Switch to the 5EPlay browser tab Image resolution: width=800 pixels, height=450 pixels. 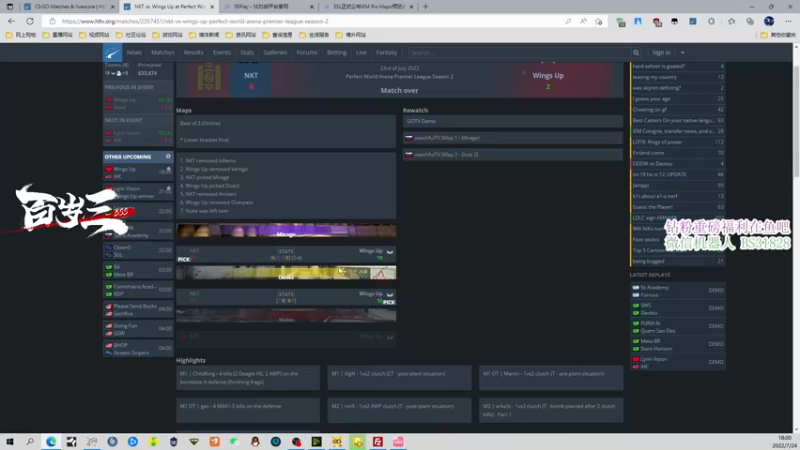click(x=268, y=7)
